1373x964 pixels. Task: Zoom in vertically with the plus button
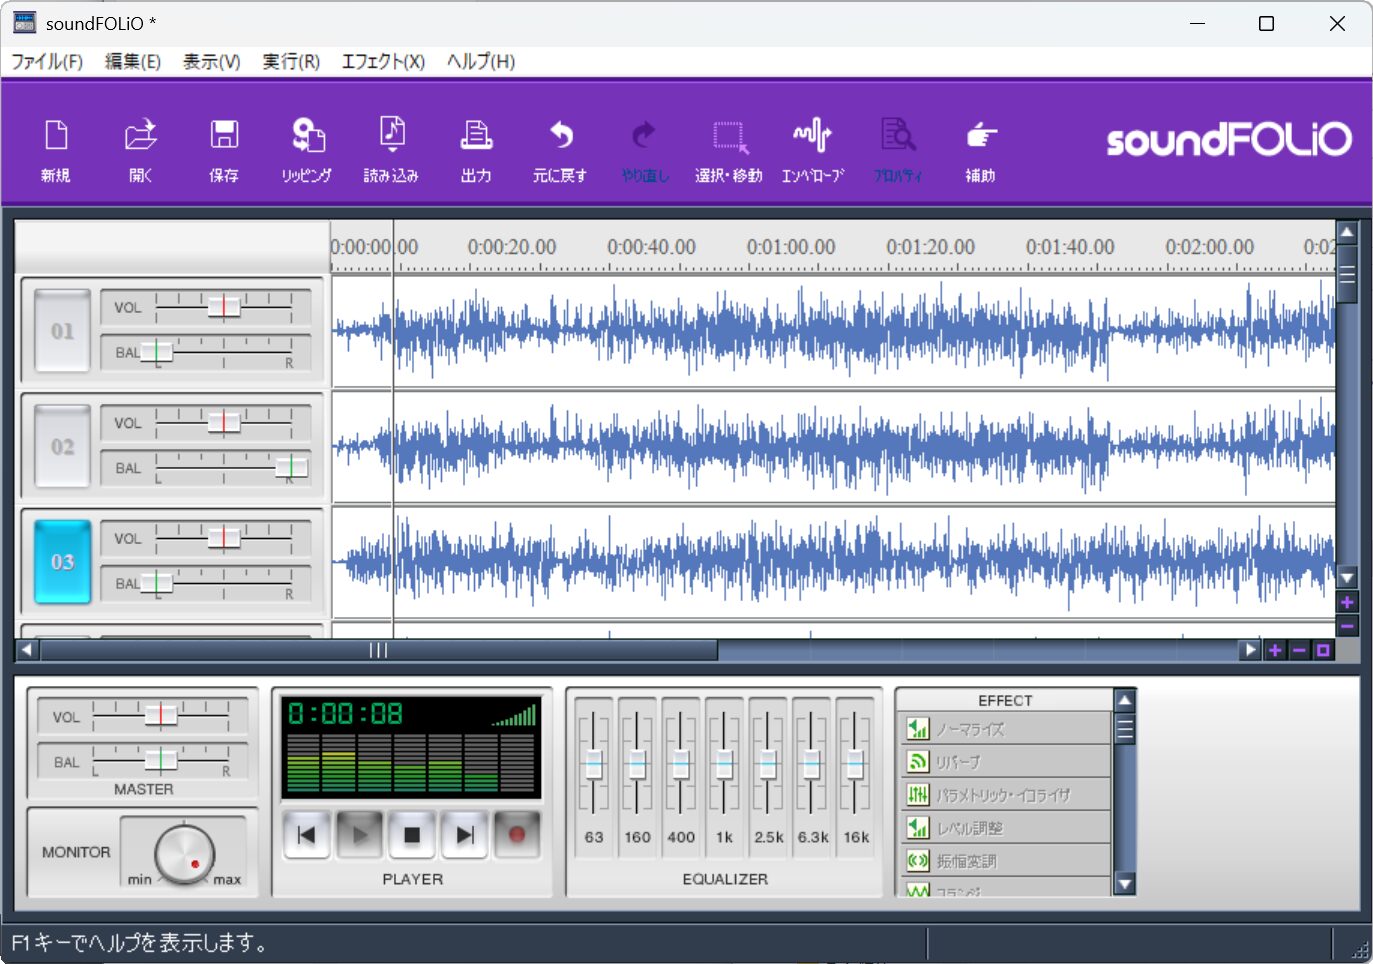[1347, 603]
